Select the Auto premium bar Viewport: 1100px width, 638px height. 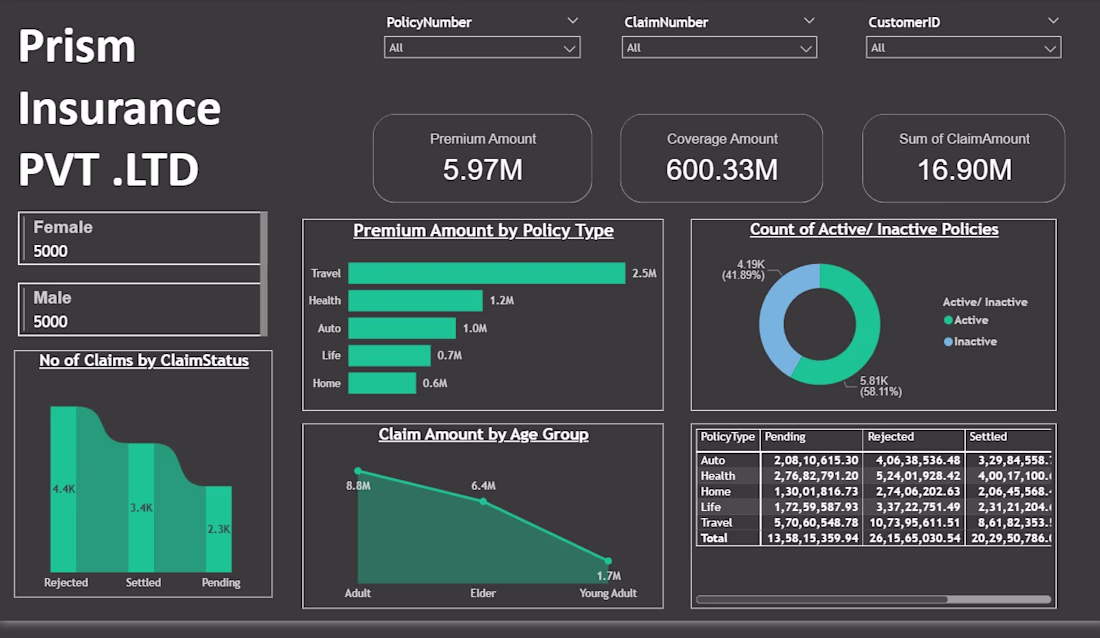coord(402,328)
